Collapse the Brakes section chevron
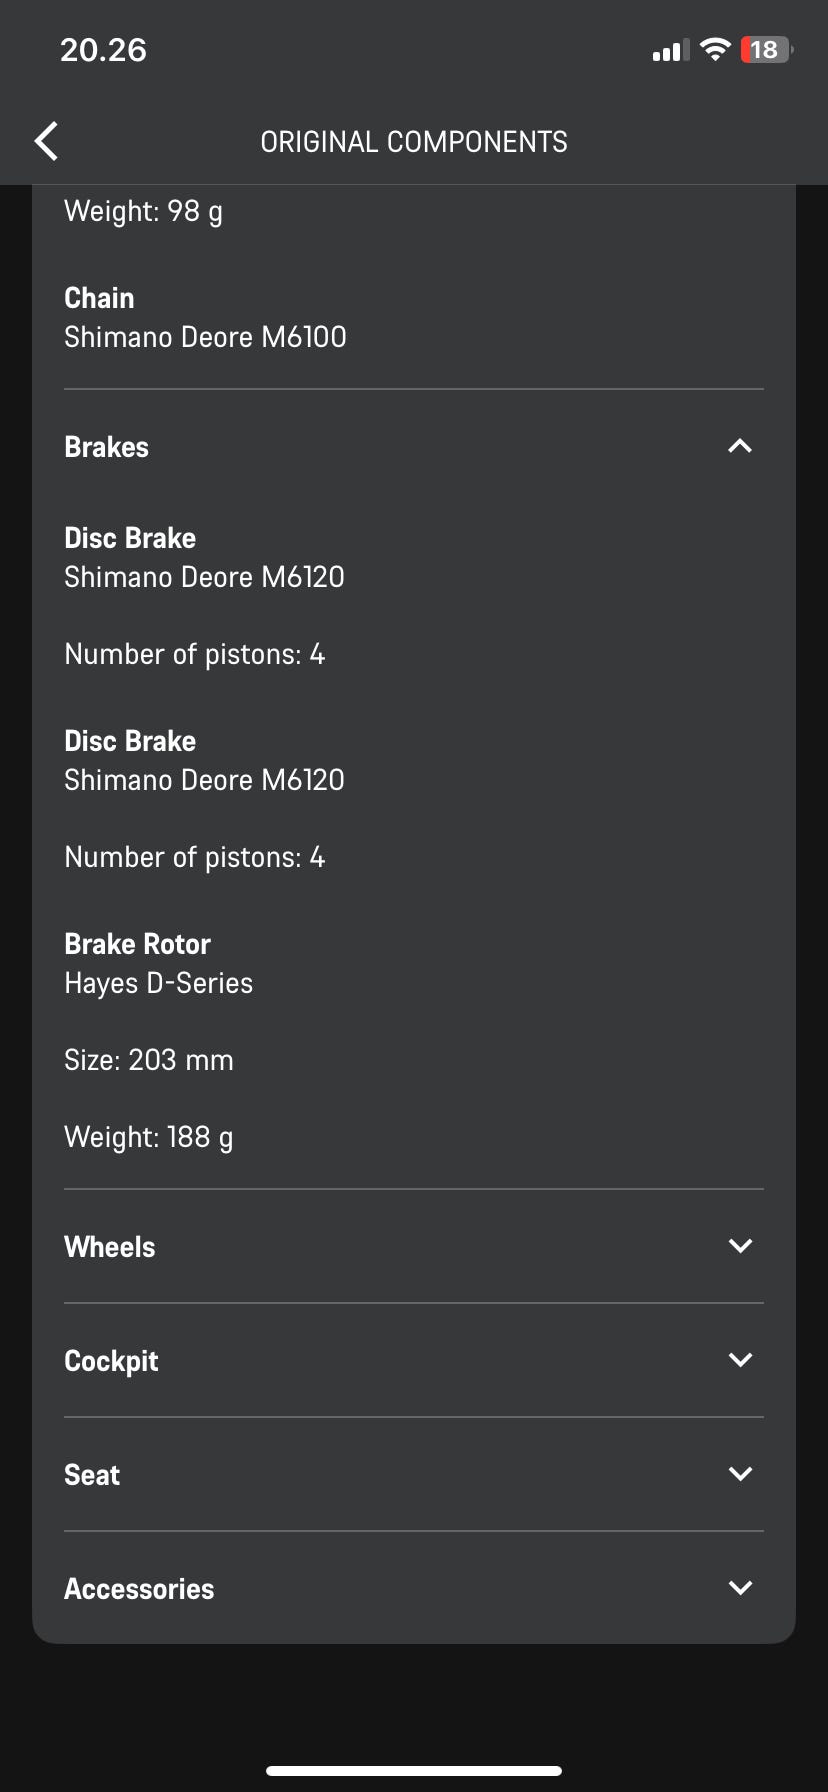 [x=740, y=446]
